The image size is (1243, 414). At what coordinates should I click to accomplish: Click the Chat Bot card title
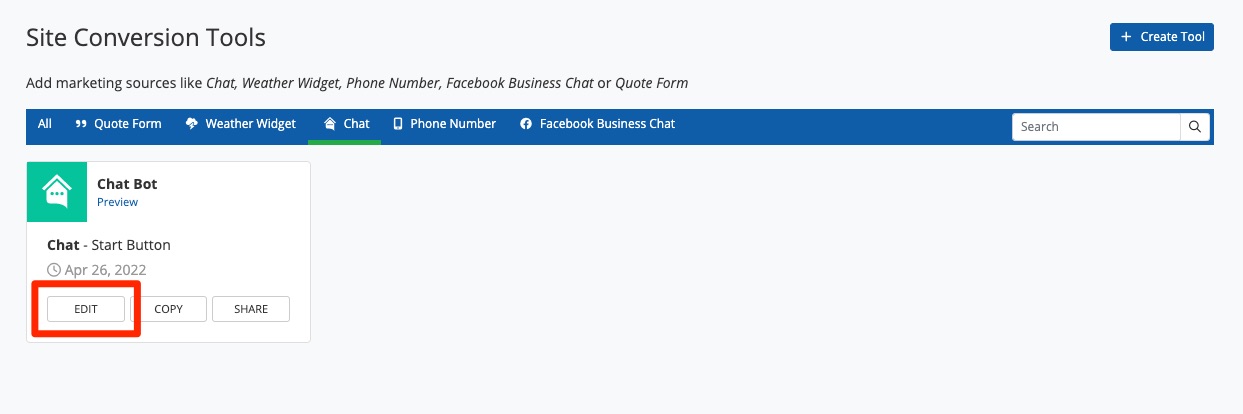click(127, 184)
